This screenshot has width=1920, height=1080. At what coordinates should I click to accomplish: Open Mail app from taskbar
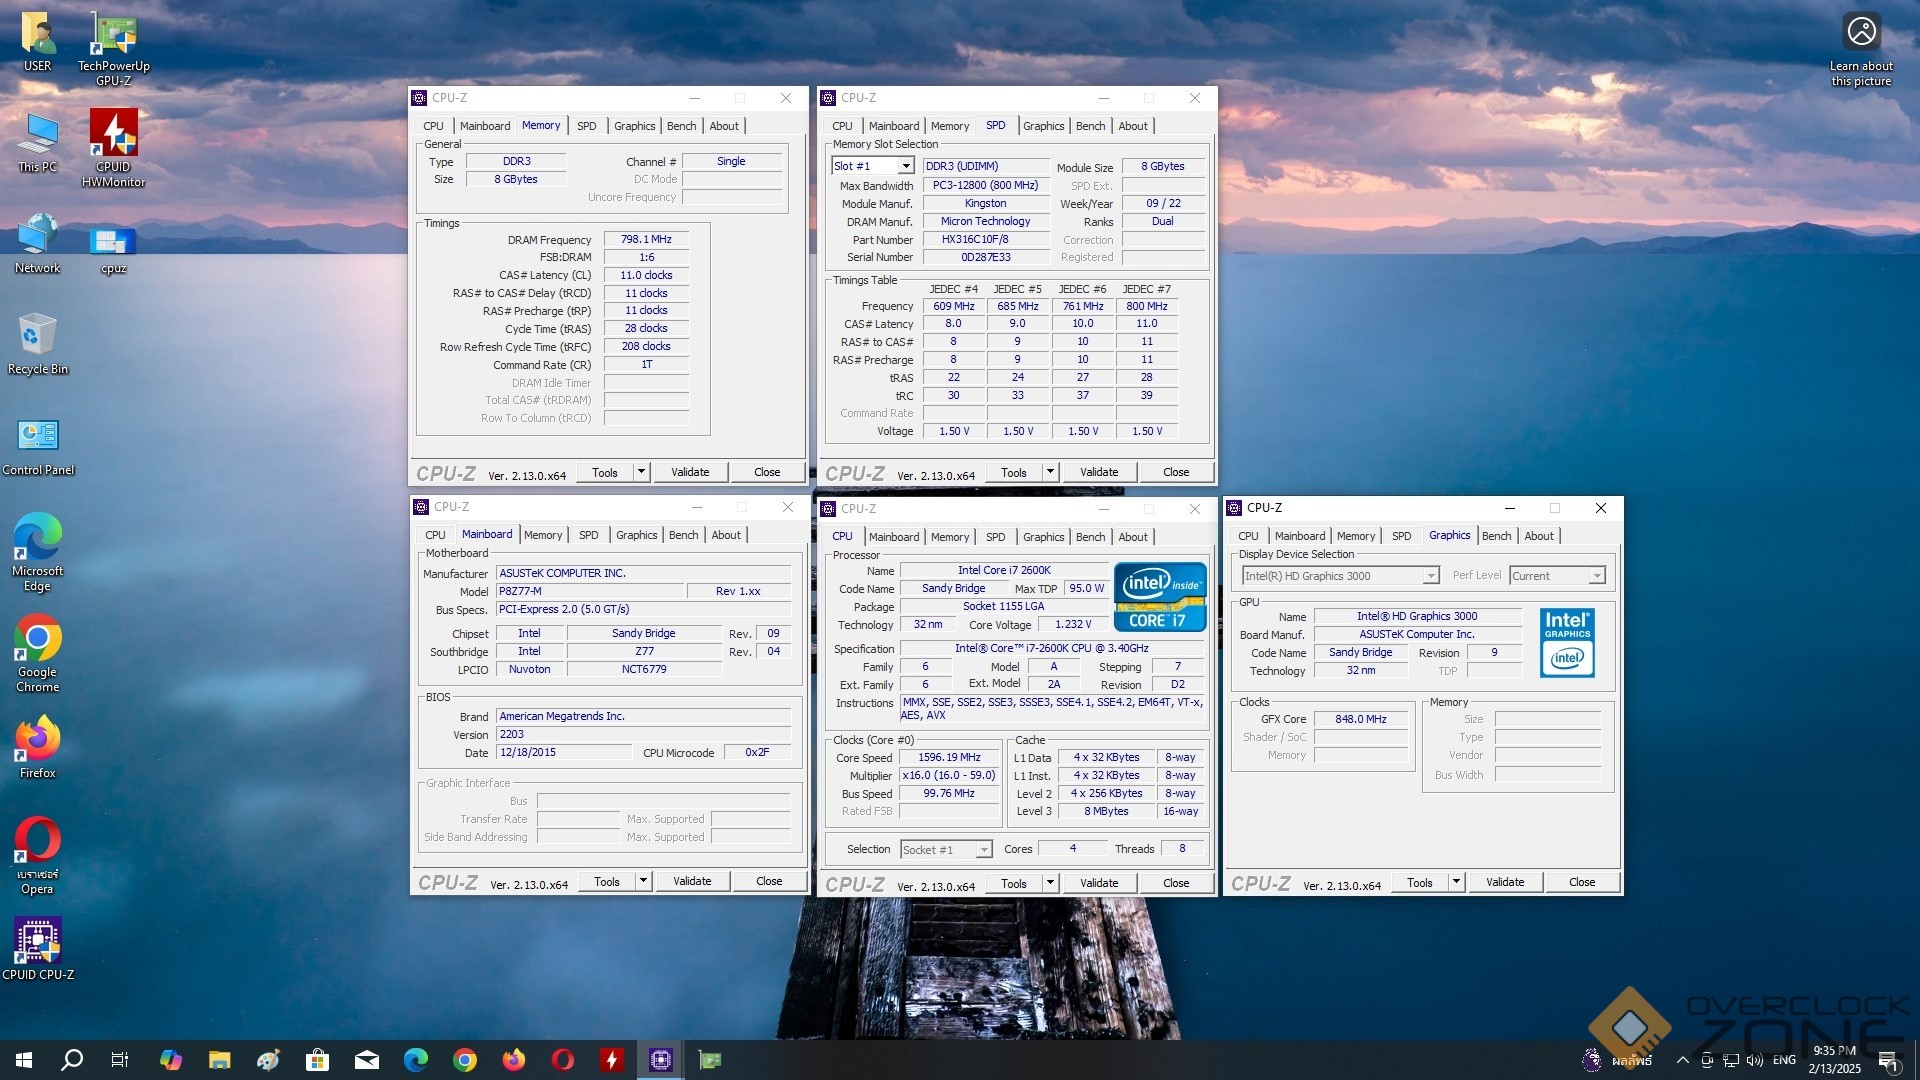367,1060
